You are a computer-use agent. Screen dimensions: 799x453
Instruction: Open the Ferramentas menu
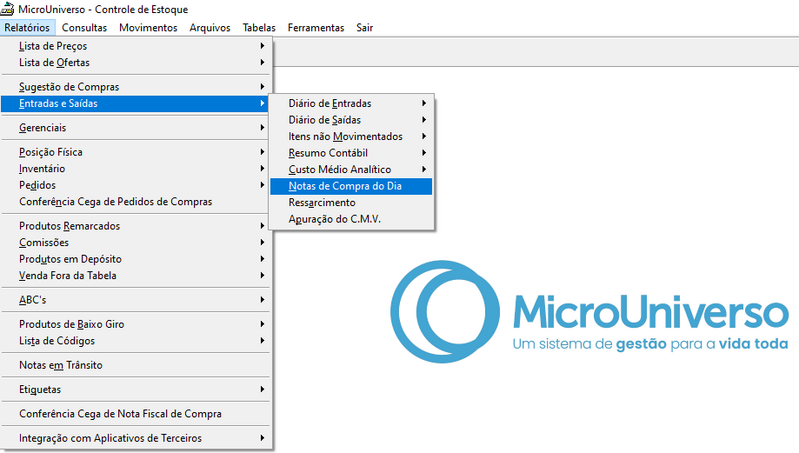tap(315, 28)
